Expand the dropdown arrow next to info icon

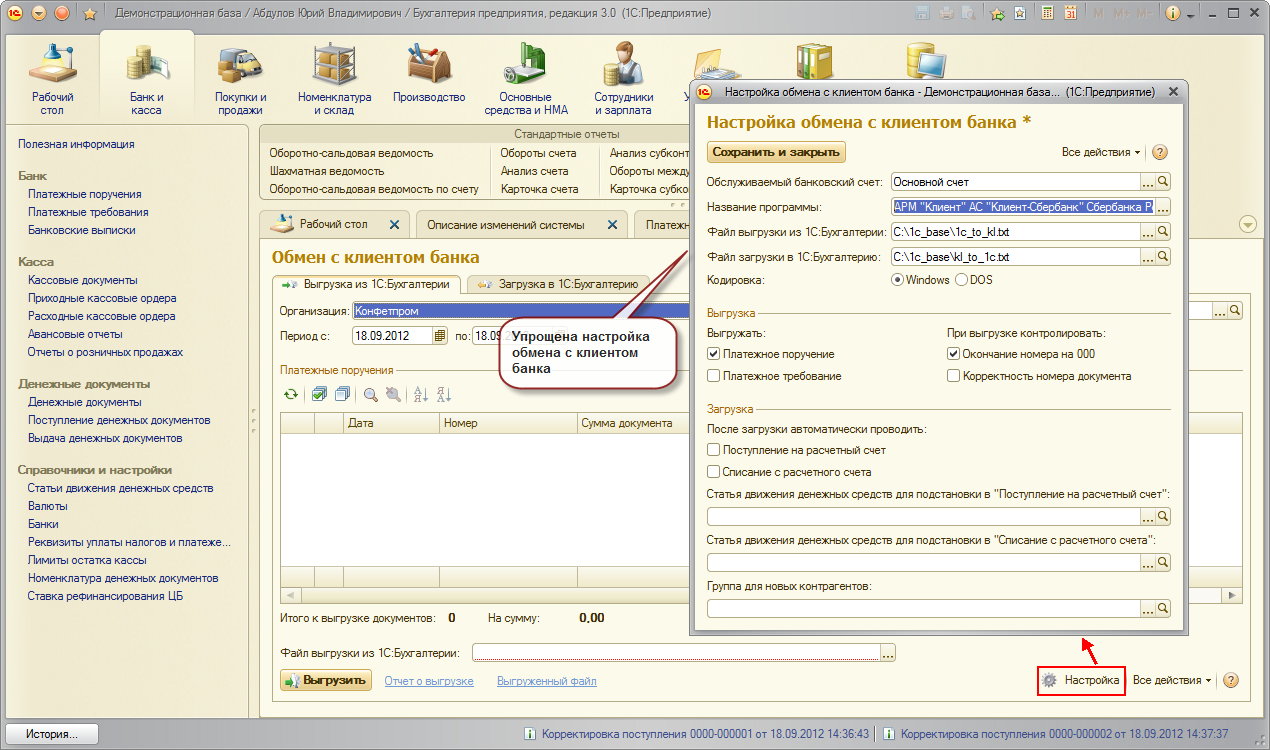click(1192, 14)
